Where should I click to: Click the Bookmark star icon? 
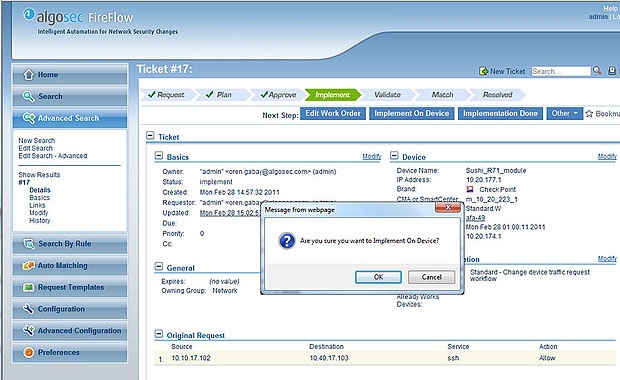point(589,113)
